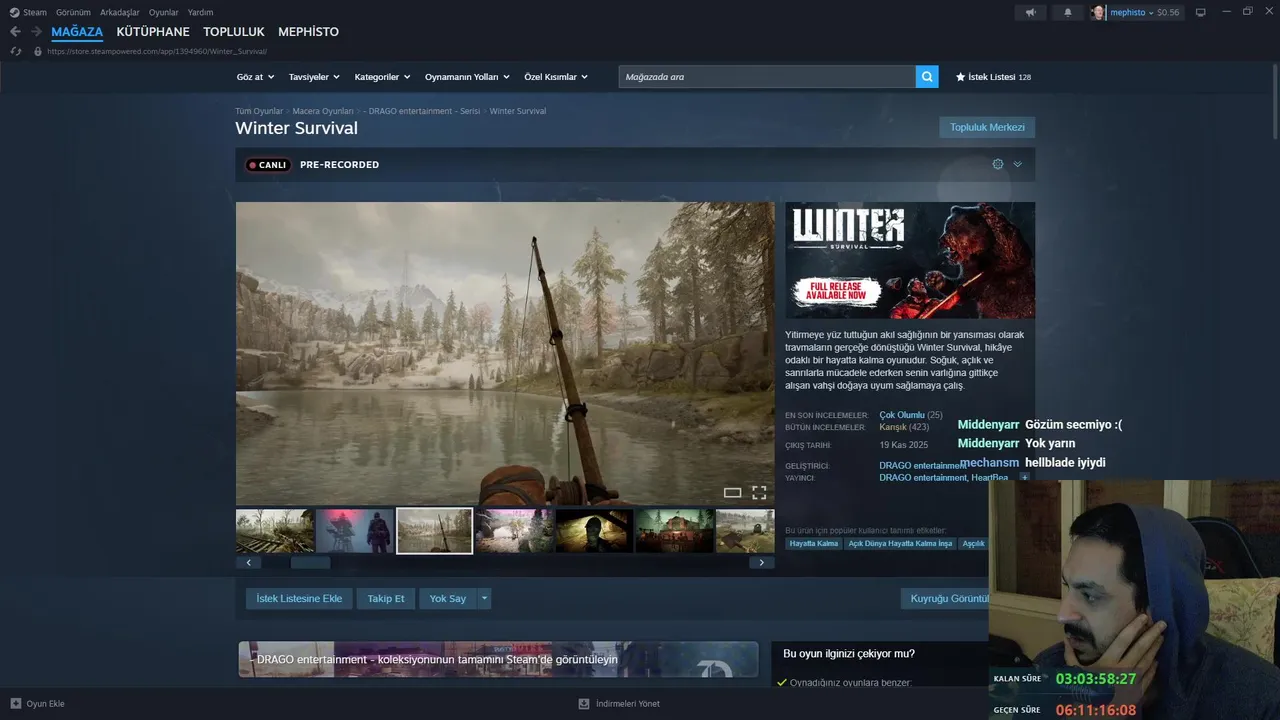Select the dark yellow-lit face thumbnail
The width and height of the screenshot is (1280, 720).
click(594, 531)
